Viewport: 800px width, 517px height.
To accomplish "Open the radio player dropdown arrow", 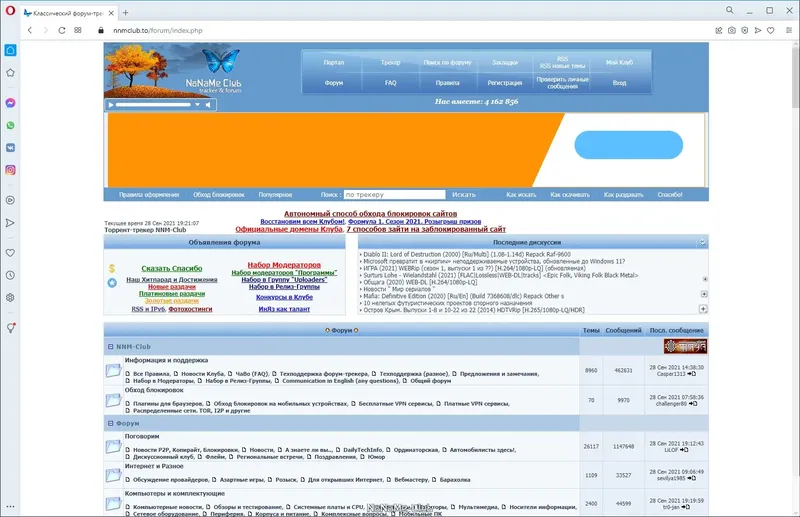I will tap(197, 105).
